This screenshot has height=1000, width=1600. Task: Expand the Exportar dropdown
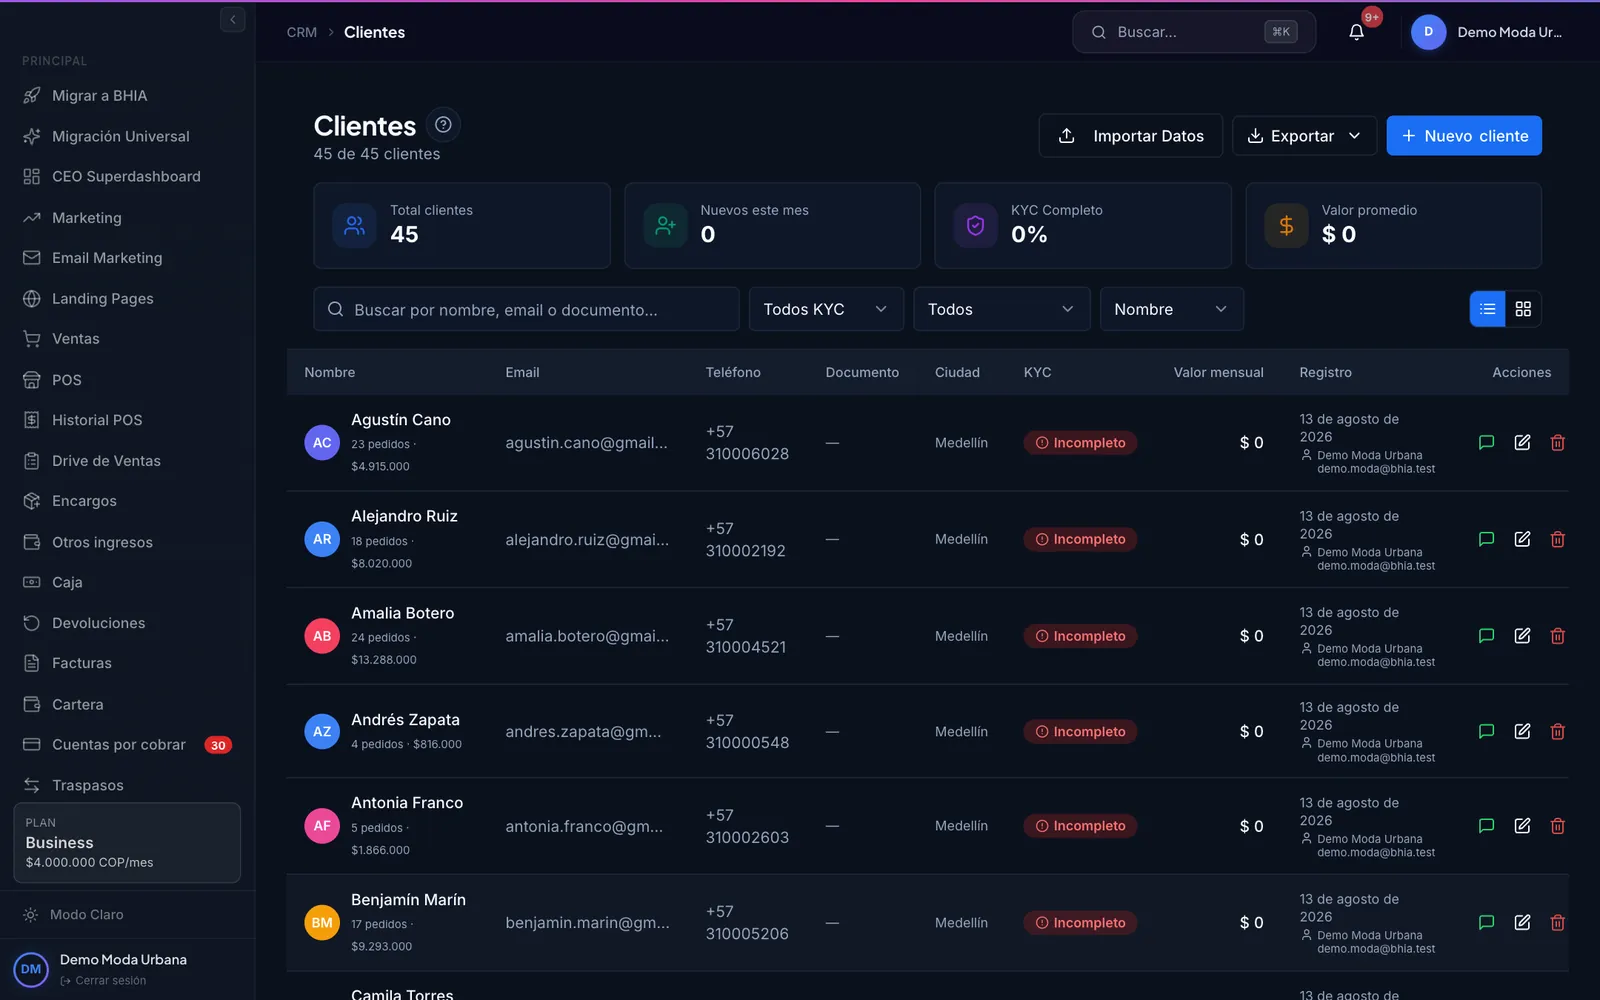click(1304, 136)
